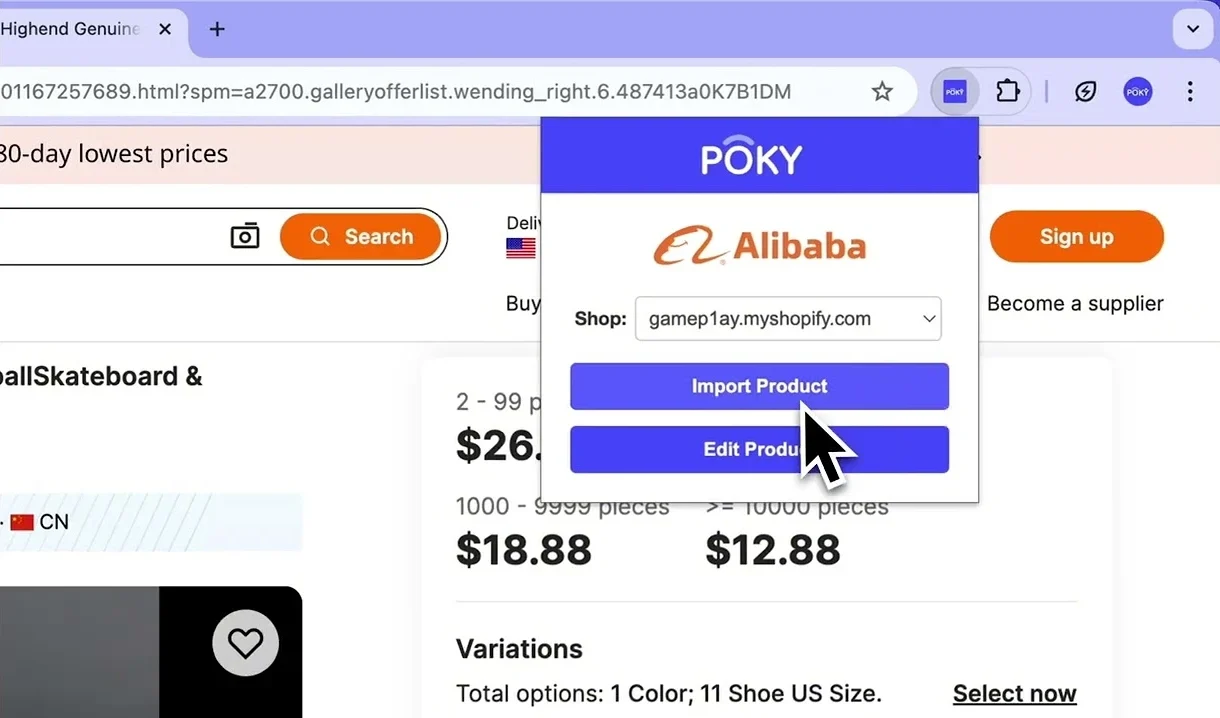The height and width of the screenshot is (718, 1220).
Task: Expand the tab strip chevron
Action: pyautogui.click(x=1192, y=29)
